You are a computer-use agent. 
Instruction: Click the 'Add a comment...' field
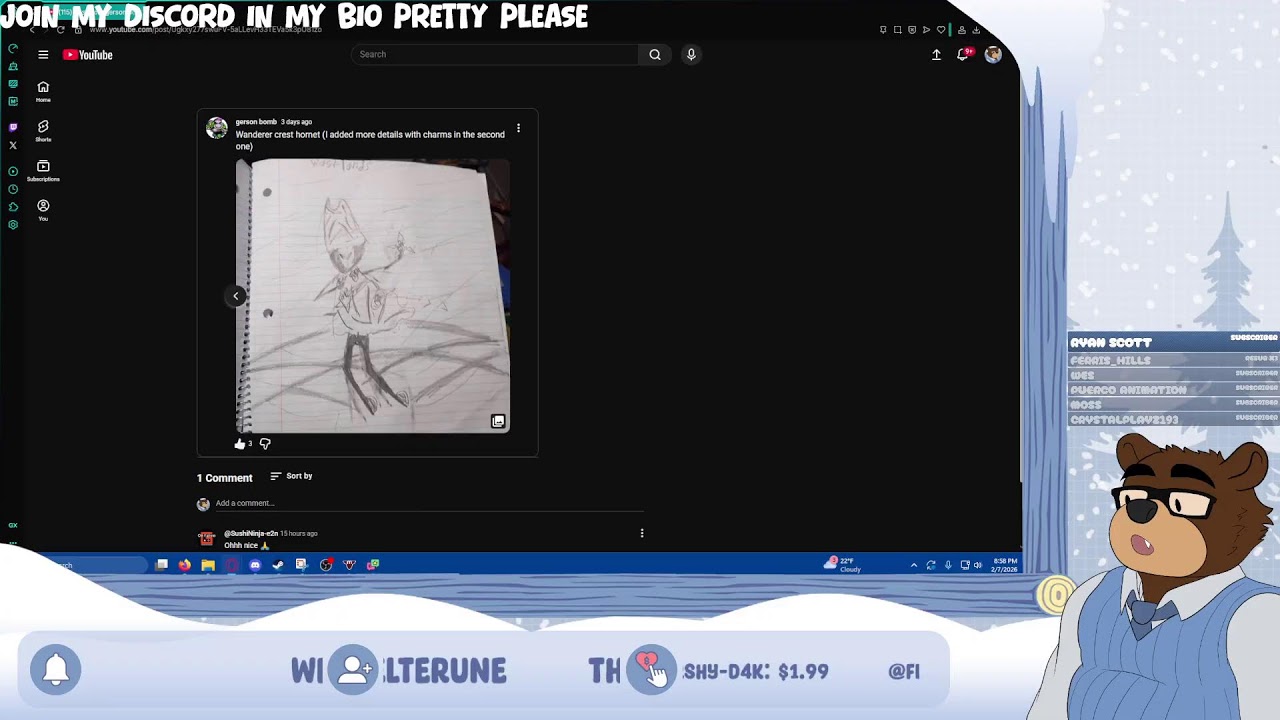[x=429, y=504]
